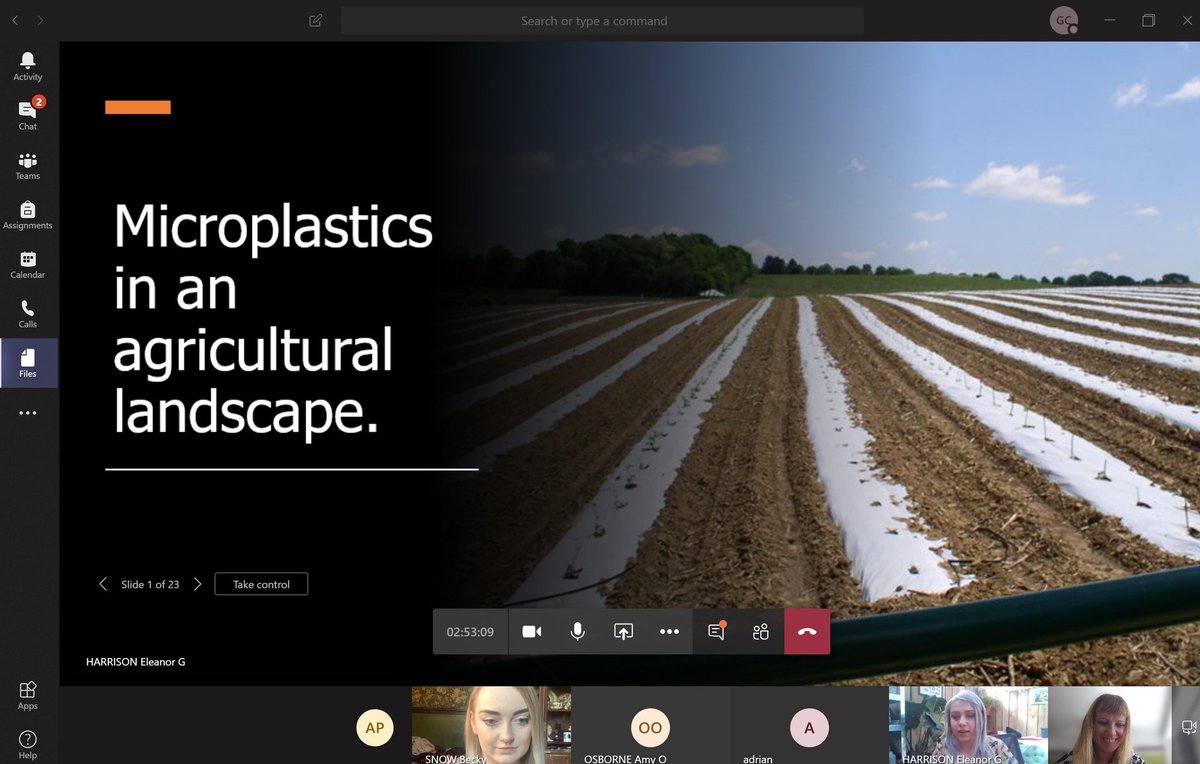Select the AP participant avatar
This screenshot has width=1200, height=764.
point(375,728)
